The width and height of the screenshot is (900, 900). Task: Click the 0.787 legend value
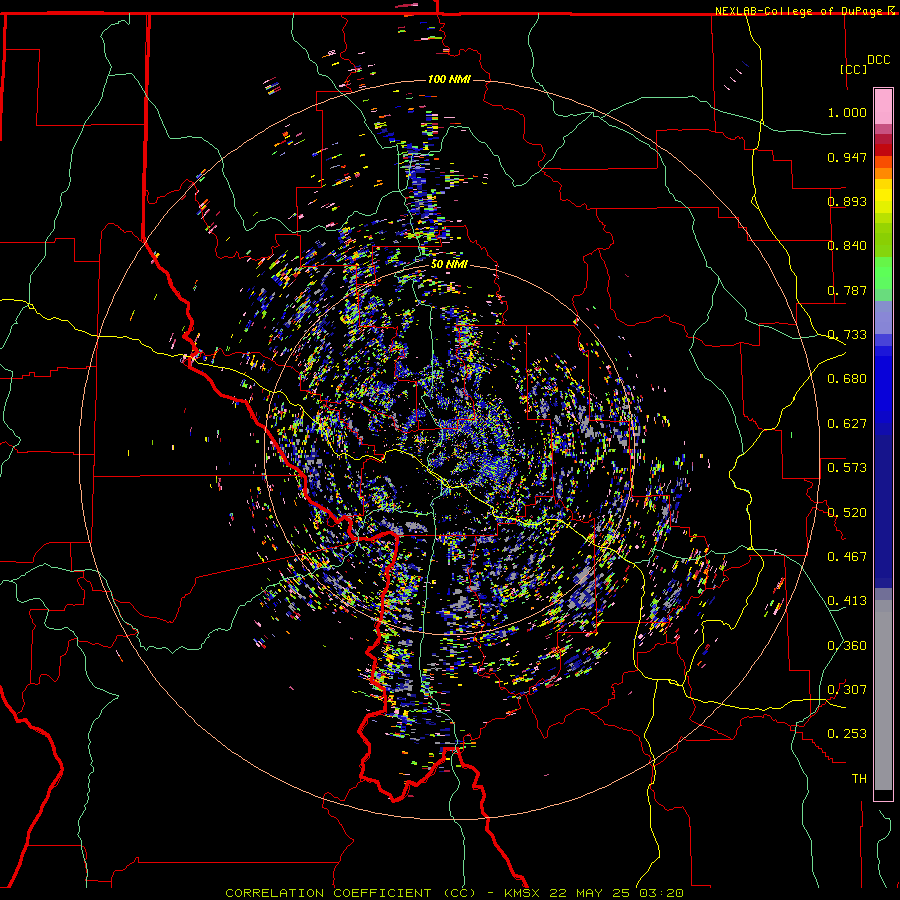click(x=847, y=290)
